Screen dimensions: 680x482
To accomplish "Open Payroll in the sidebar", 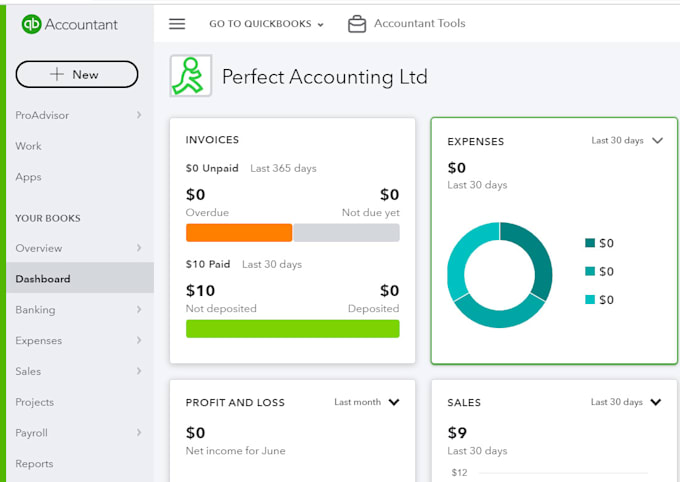I will 31,433.
